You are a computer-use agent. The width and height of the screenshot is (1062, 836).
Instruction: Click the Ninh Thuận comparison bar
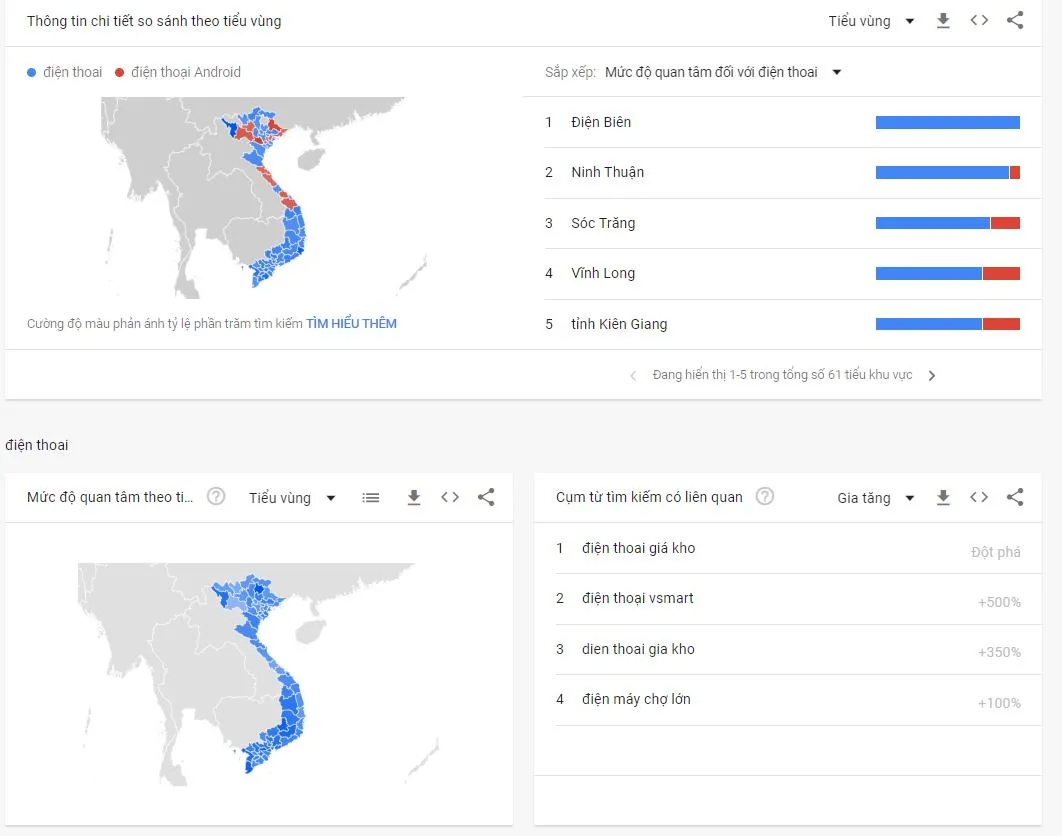(947, 173)
